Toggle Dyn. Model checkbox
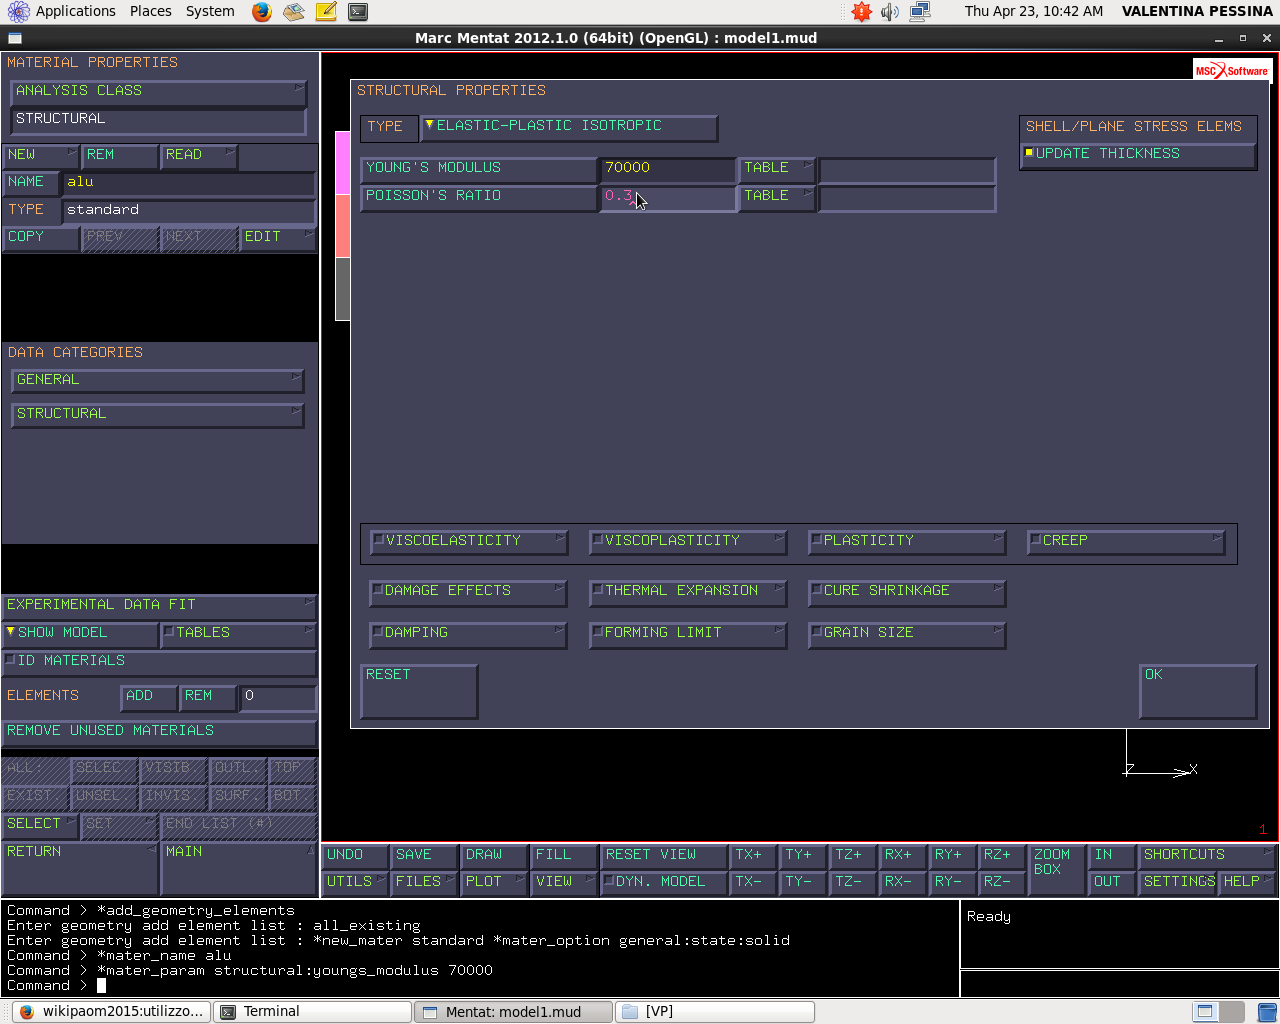Image resolution: width=1280 pixels, height=1024 pixels. [x=664, y=883]
